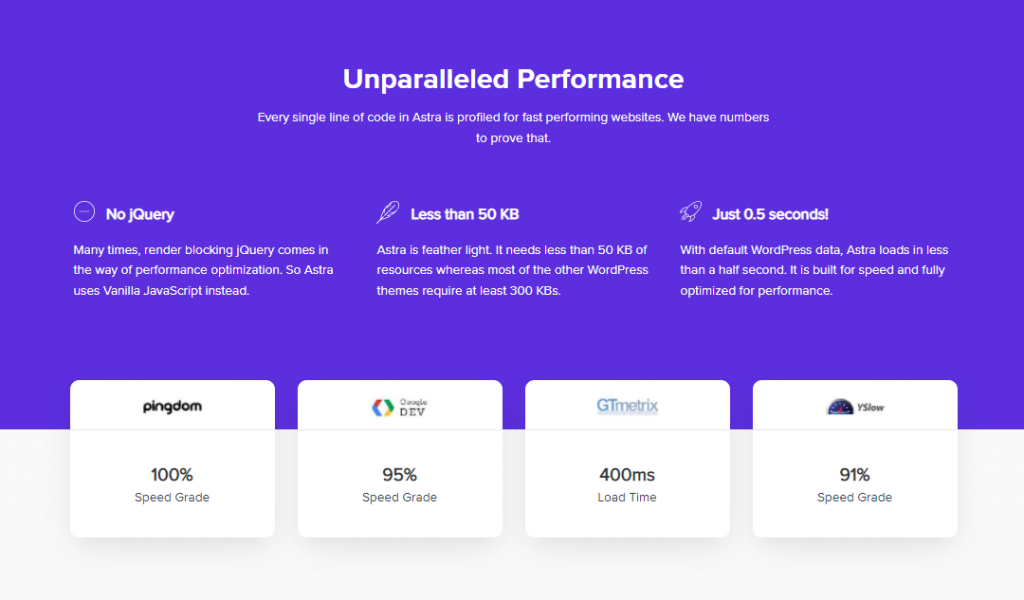Viewport: 1024px width, 600px height.
Task: Click the No jQuery heading text
Action: (x=140, y=214)
